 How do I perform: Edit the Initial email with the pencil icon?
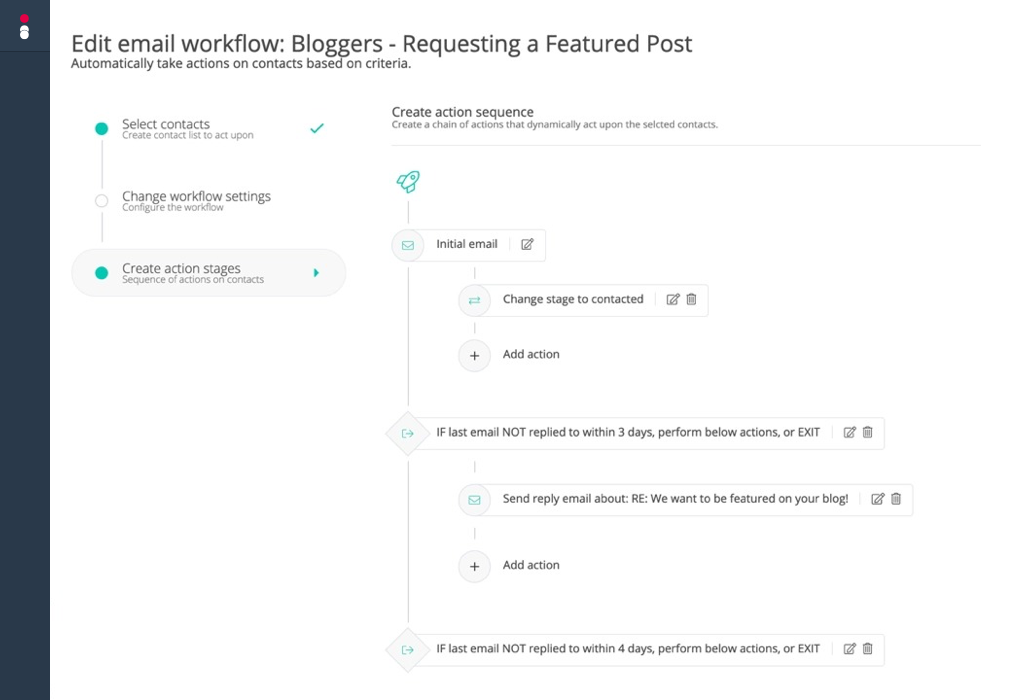[528, 244]
